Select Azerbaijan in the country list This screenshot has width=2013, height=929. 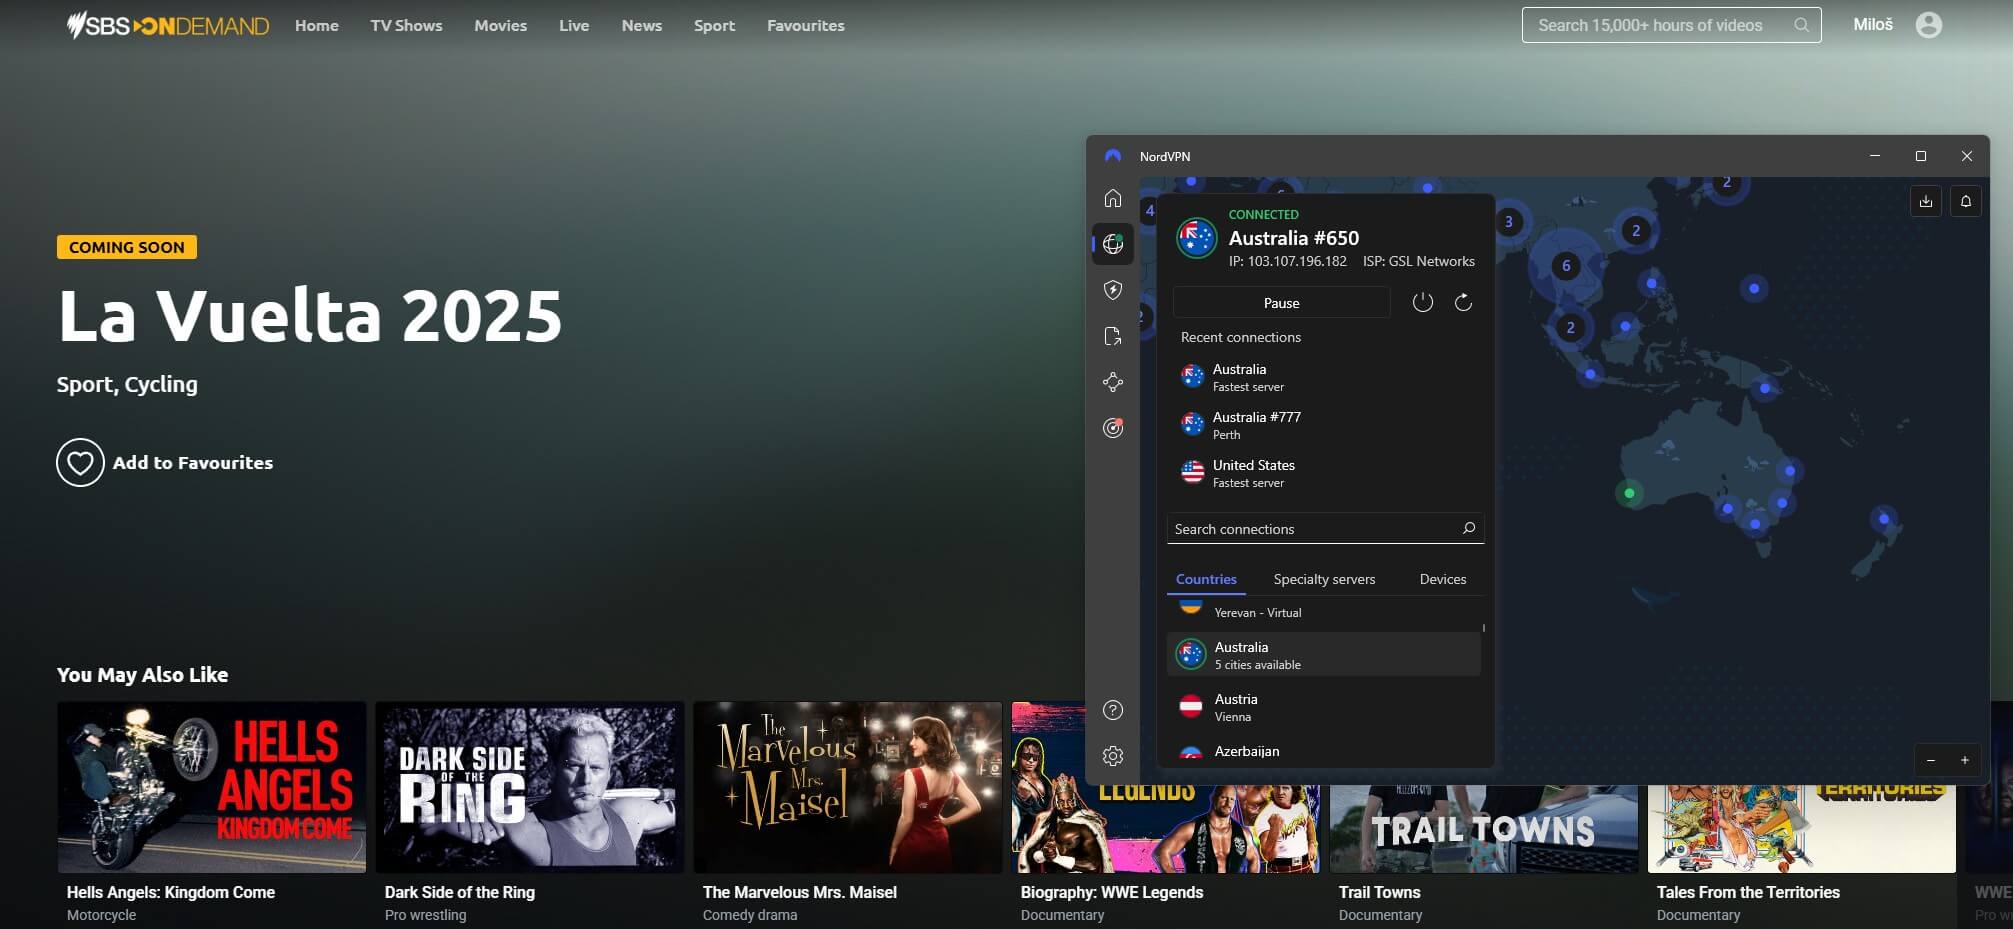1324,752
